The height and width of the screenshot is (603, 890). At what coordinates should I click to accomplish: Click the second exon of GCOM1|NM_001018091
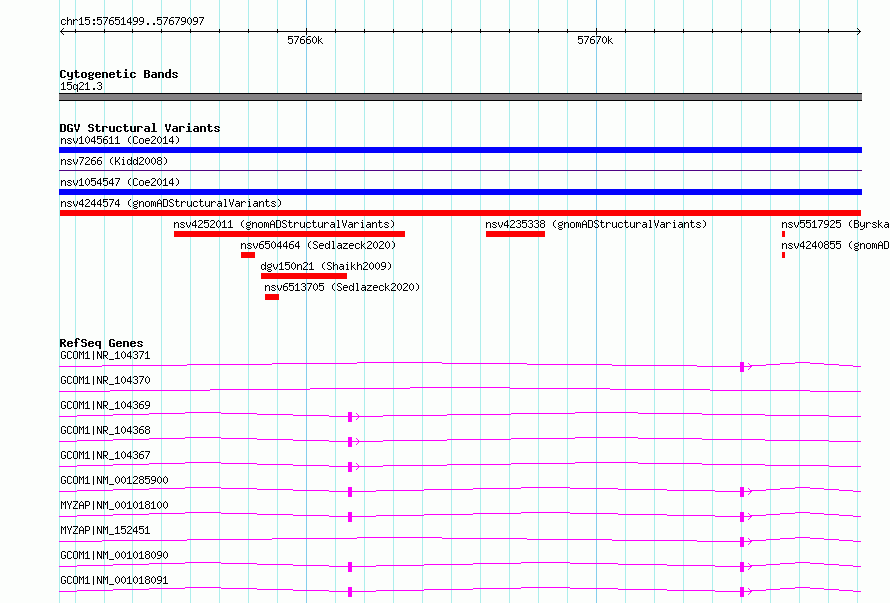[742, 592]
